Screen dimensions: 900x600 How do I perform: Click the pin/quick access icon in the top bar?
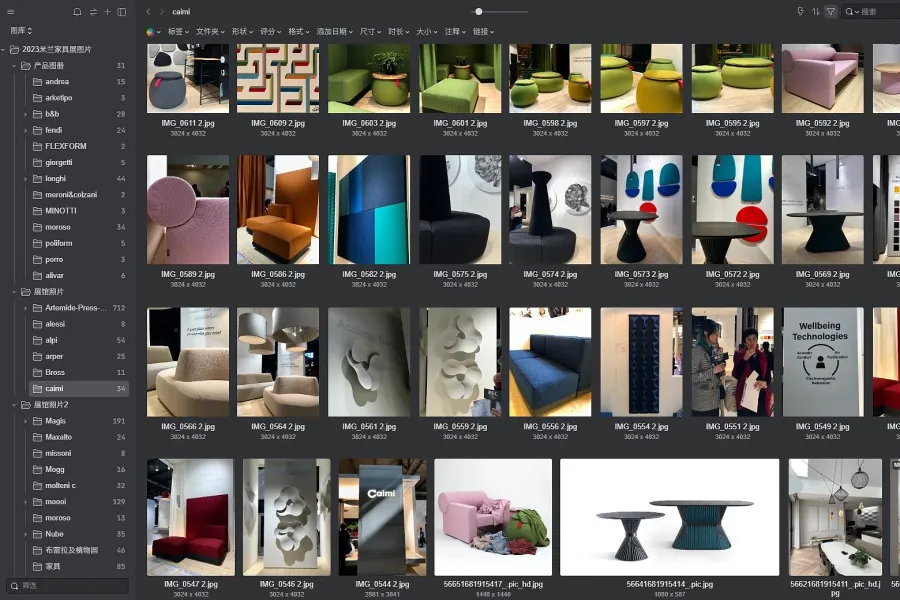pyautogui.click(x=800, y=11)
